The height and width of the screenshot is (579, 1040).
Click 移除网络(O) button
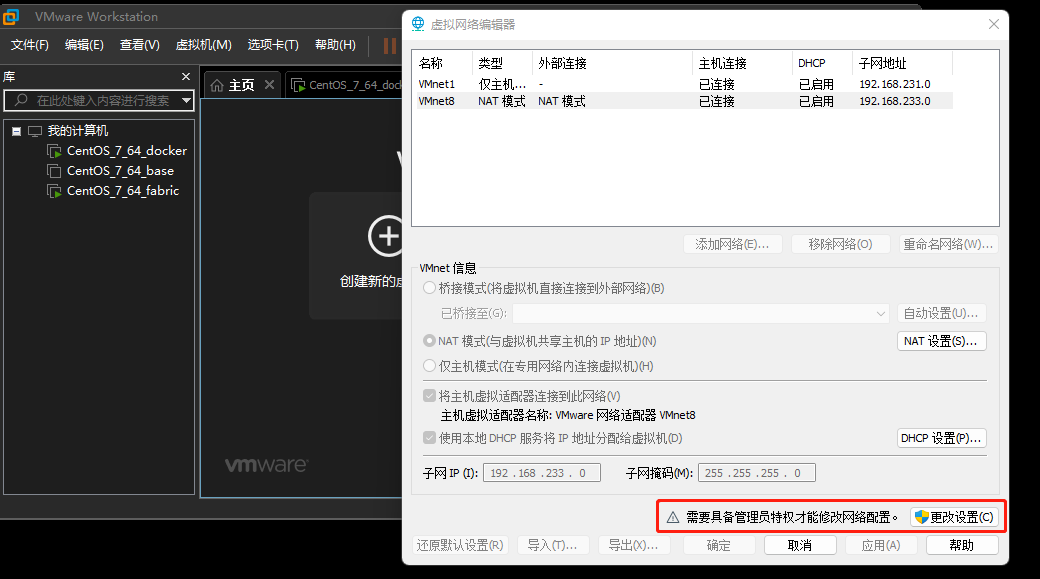840,244
